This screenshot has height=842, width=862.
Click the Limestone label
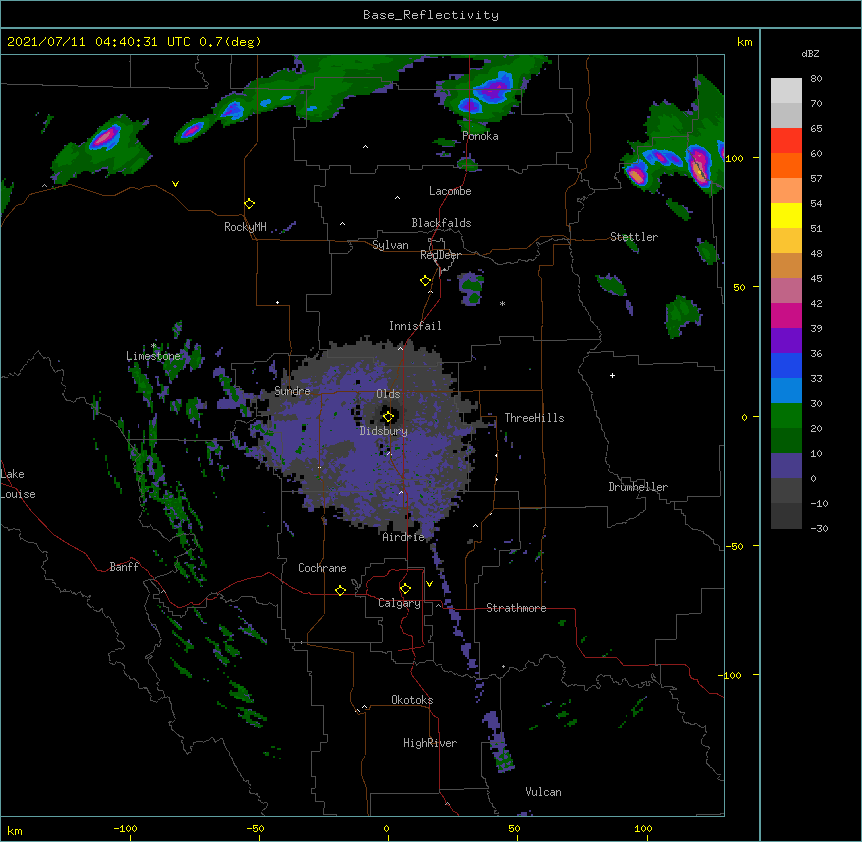tap(153, 356)
